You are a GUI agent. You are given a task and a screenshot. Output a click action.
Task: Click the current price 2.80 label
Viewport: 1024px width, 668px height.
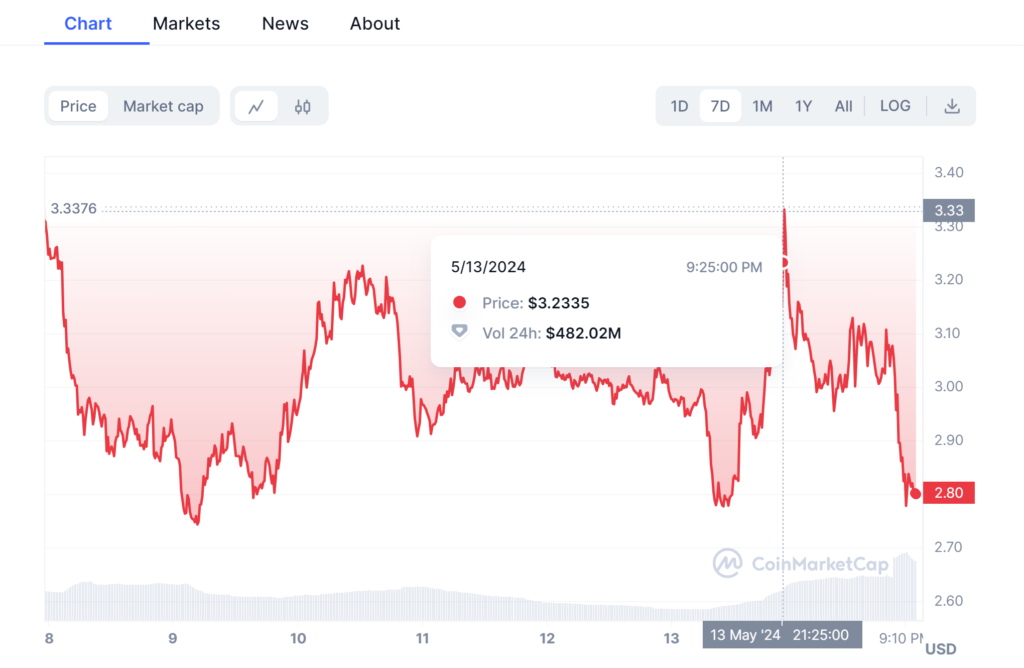click(x=948, y=492)
